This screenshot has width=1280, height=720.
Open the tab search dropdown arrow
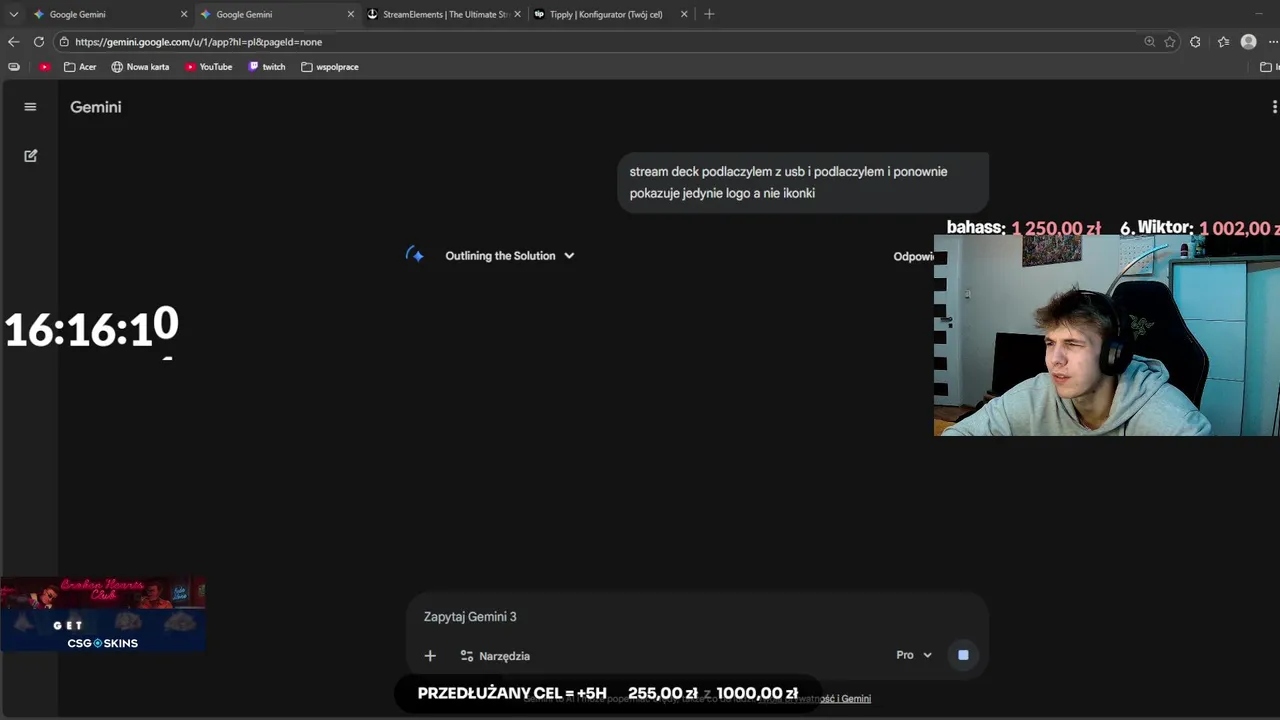pos(13,14)
